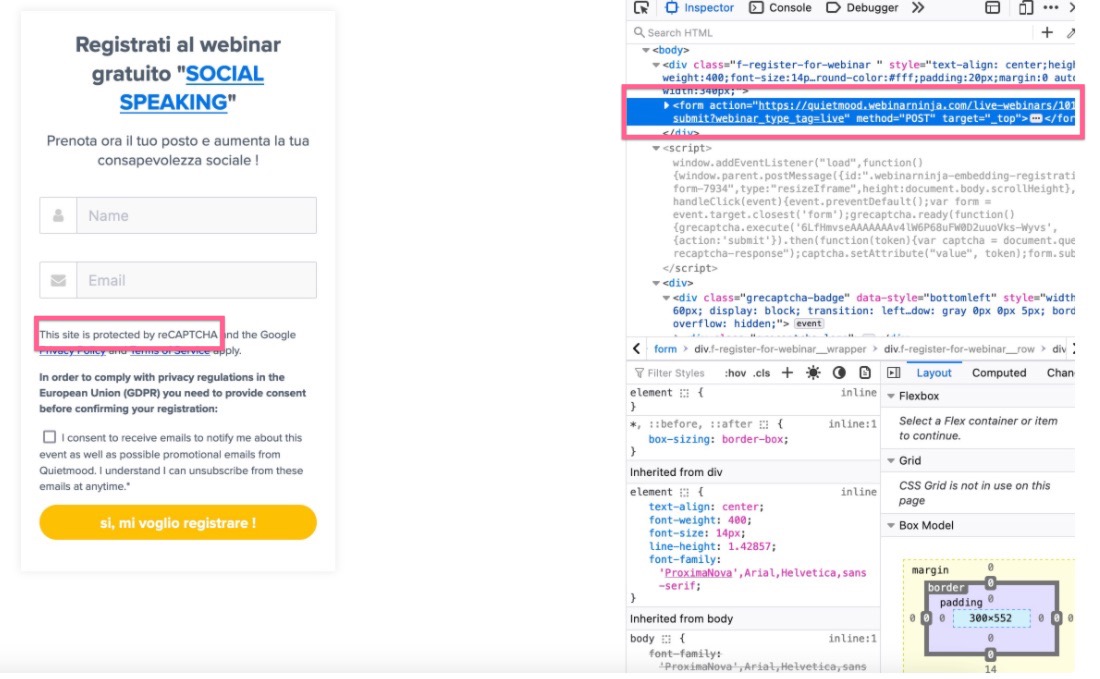This screenshot has width=1100, height=679.
Task: Click the envelope icon beside Email field
Action: [58, 281]
